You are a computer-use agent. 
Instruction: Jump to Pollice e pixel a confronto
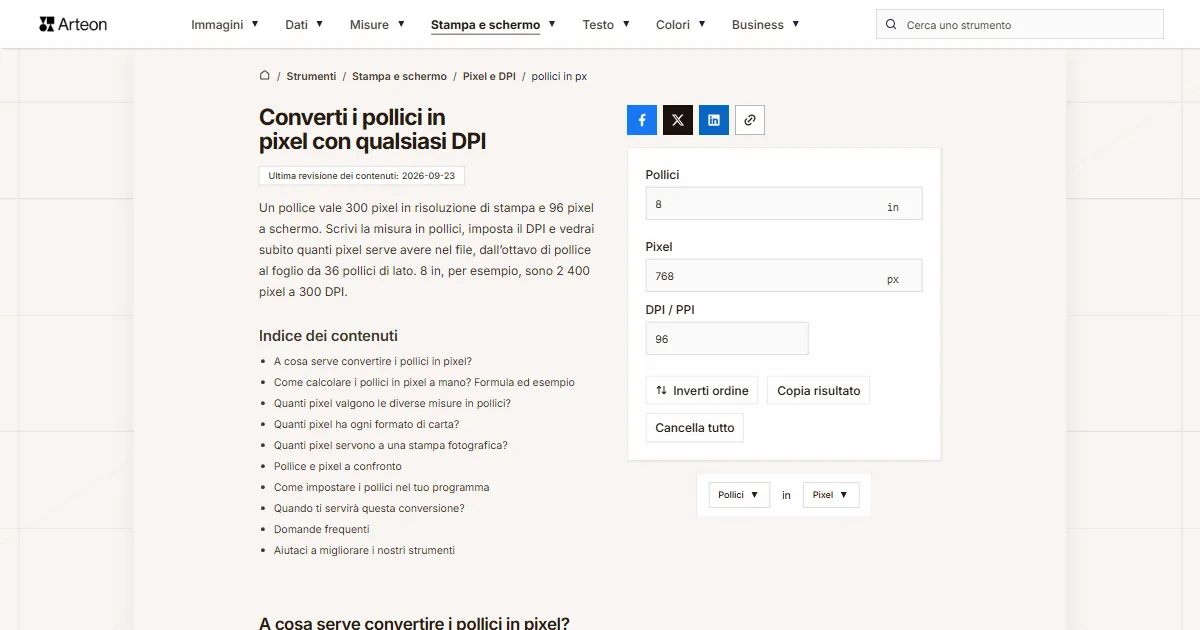338,466
